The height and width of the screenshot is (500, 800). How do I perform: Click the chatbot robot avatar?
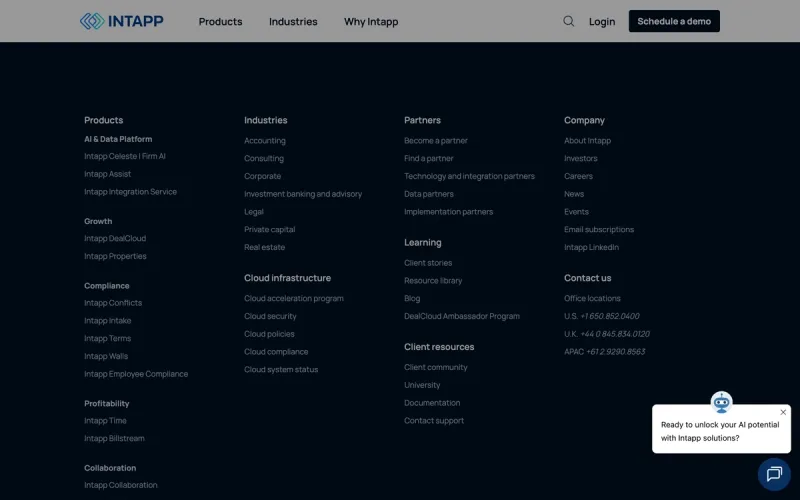[721, 403]
